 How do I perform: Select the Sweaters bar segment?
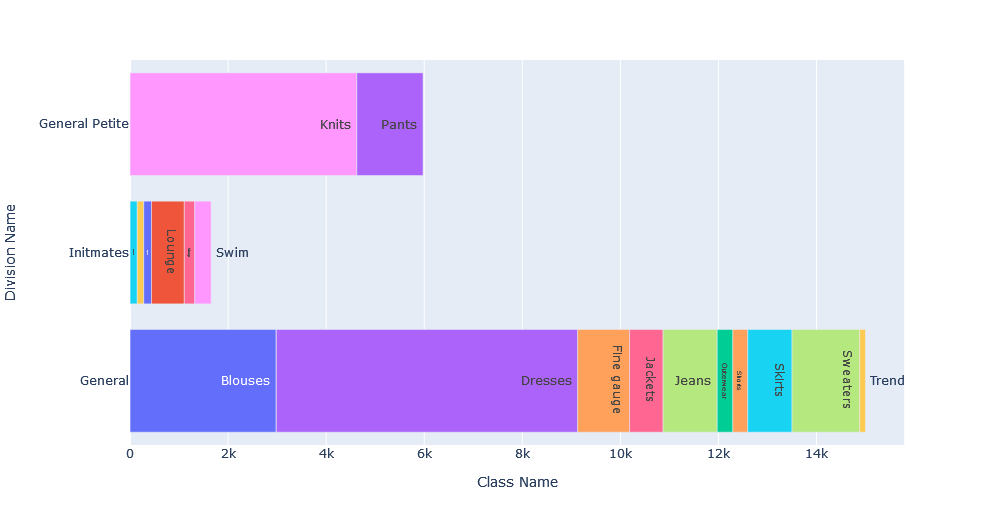click(x=825, y=380)
